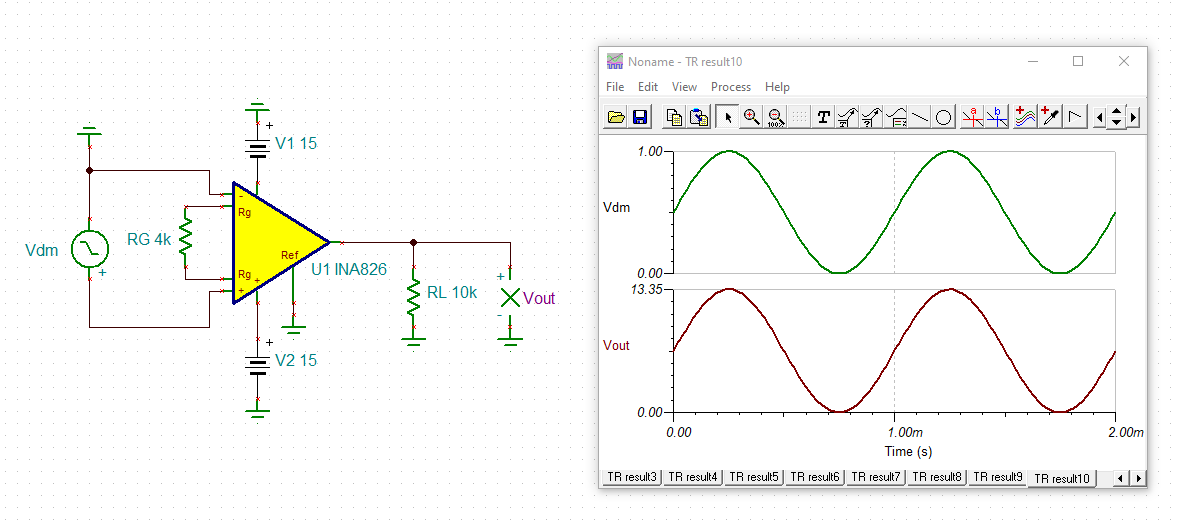Click the 13.35 axis value

pos(647,290)
